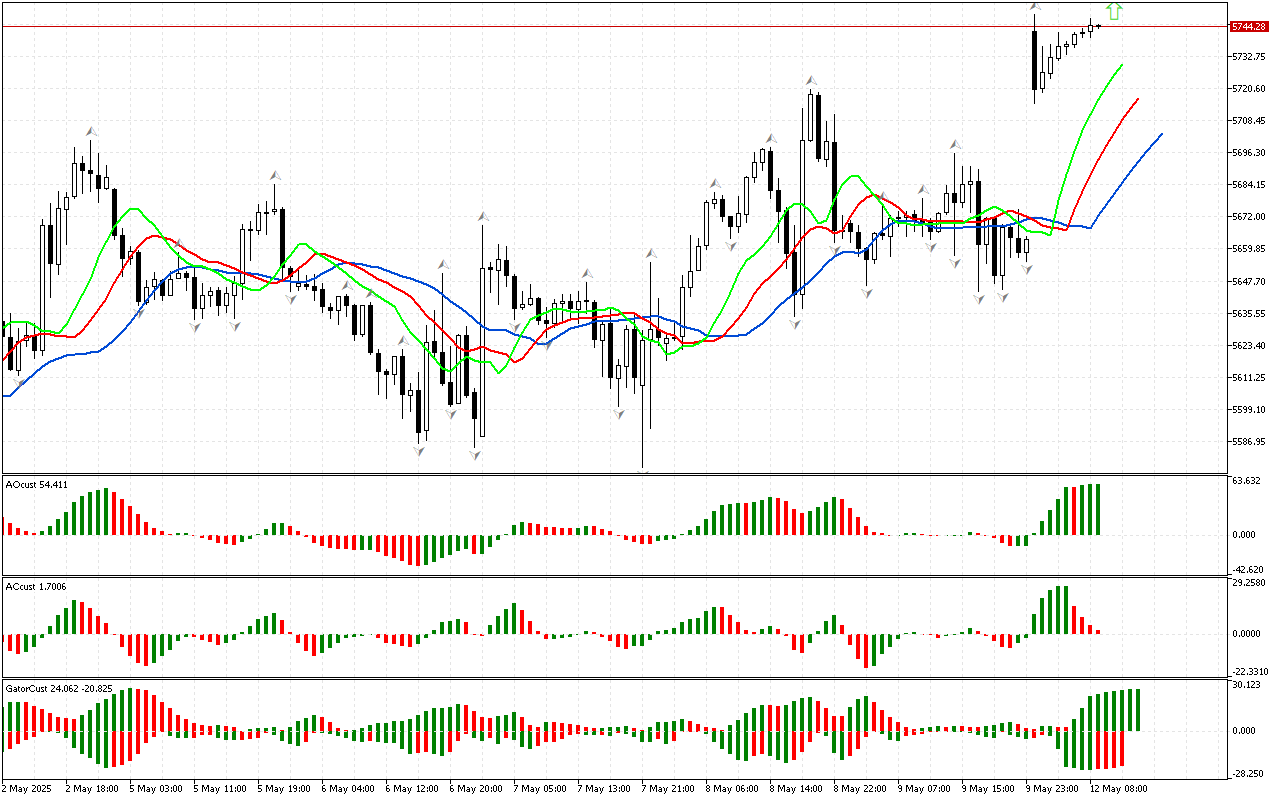
Task: Click the 7 May 05:00 time axis label
Action: (539, 788)
